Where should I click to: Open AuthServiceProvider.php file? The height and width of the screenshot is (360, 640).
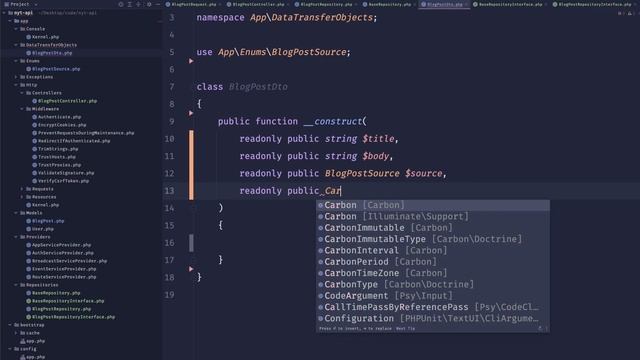tap(60, 253)
